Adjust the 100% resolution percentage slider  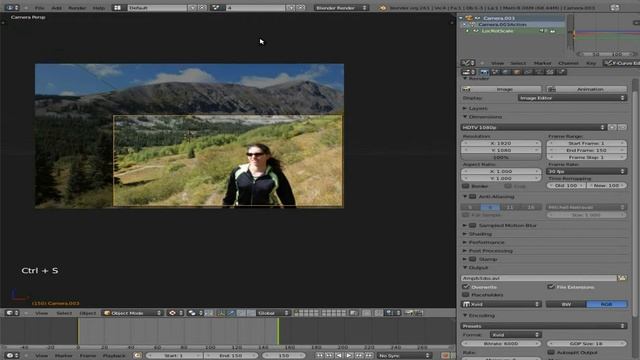tap(501, 157)
